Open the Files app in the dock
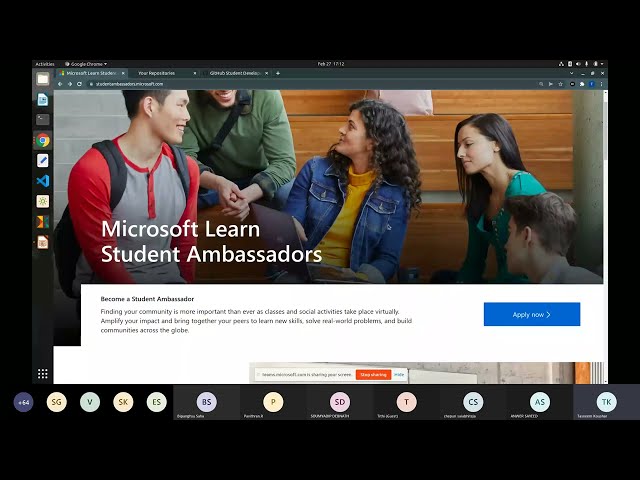The image size is (640, 480). pyautogui.click(x=42, y=79)
